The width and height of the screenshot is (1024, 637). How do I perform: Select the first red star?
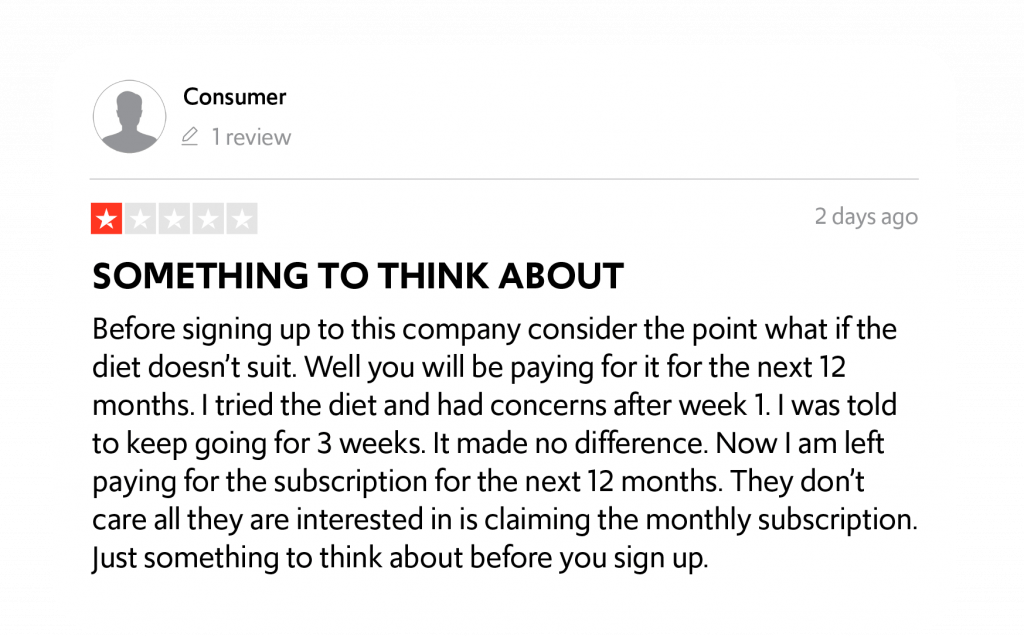coord(106,218)
